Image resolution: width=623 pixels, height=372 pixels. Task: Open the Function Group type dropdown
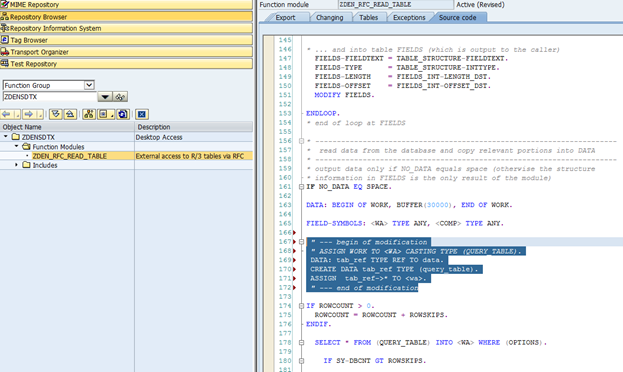pyautogui.click(x=89, y=85)
